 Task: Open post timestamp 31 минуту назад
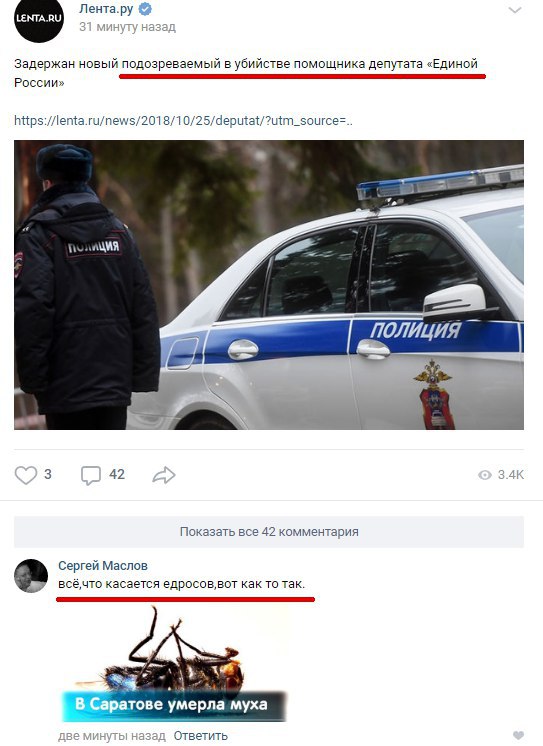[127, 27]
